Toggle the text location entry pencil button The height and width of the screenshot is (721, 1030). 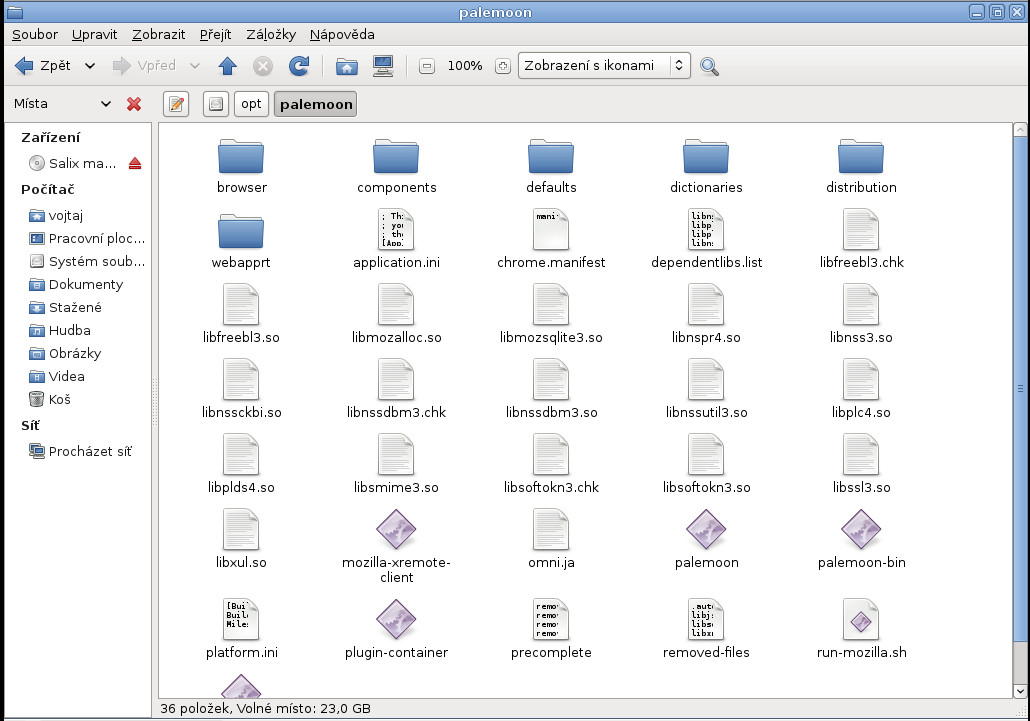pyautogui.click(x=176, y=104)
